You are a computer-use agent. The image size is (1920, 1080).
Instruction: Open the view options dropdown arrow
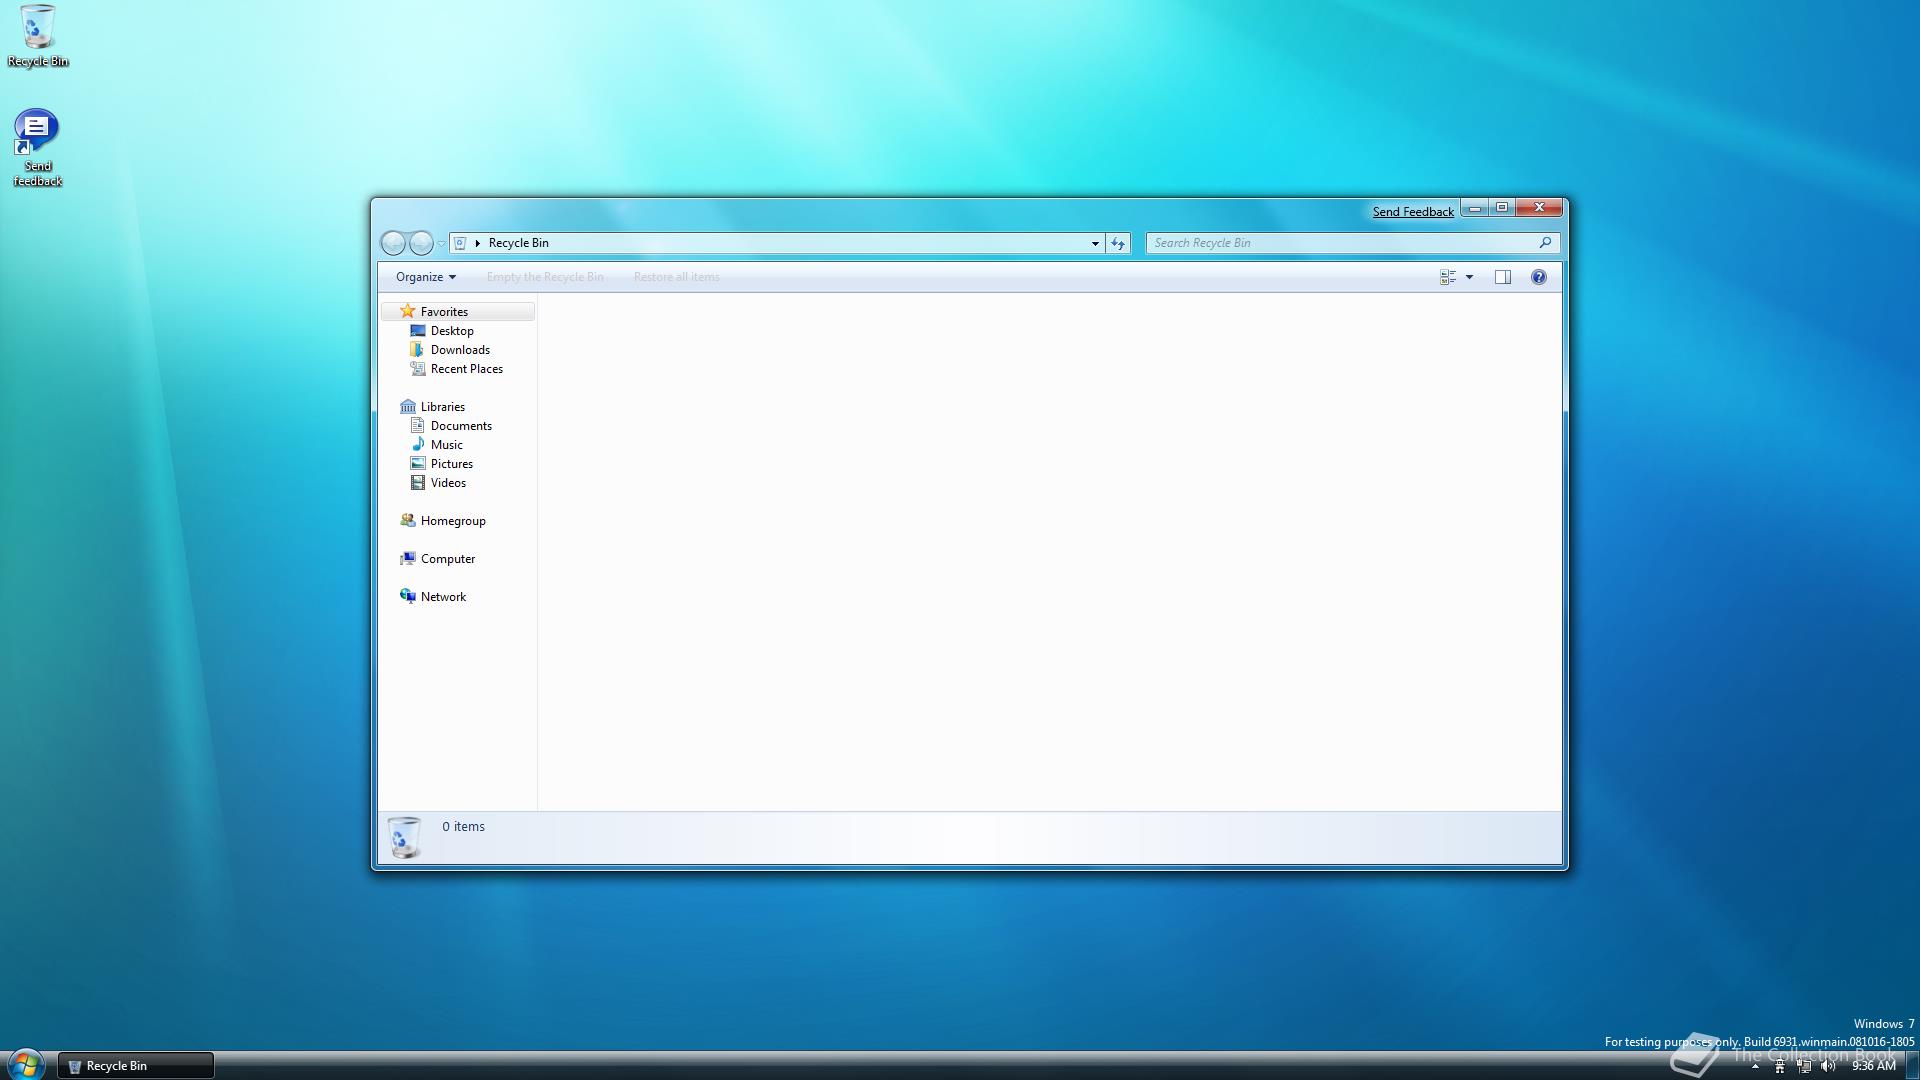click(1469, 277)
